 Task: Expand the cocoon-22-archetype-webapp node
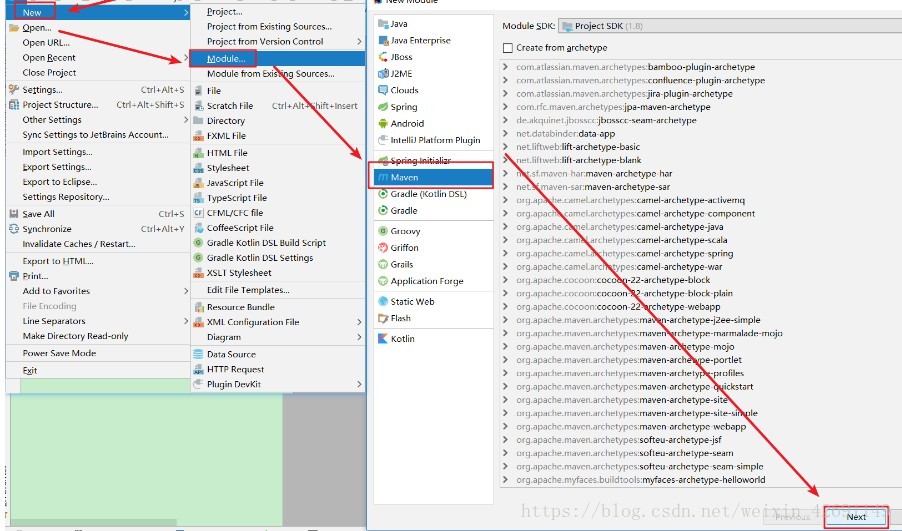coord(505,306)
